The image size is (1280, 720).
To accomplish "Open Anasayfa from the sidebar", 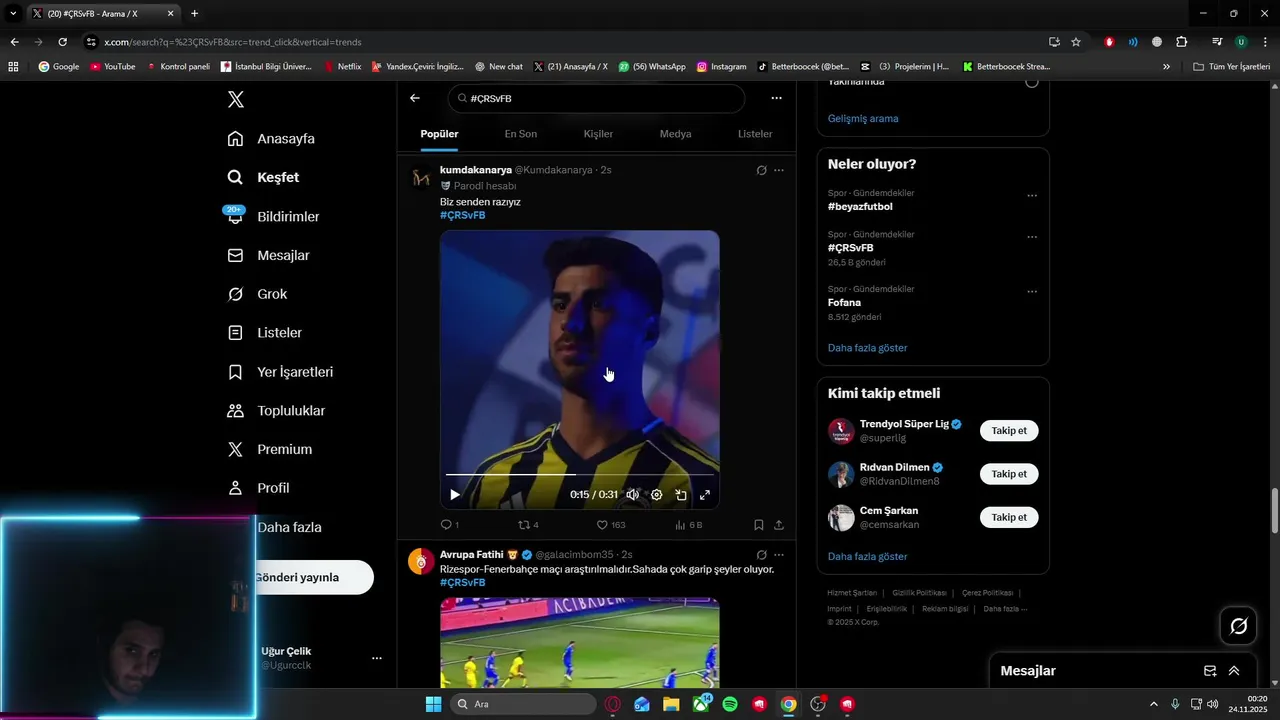I will click(x=271, y=139).
